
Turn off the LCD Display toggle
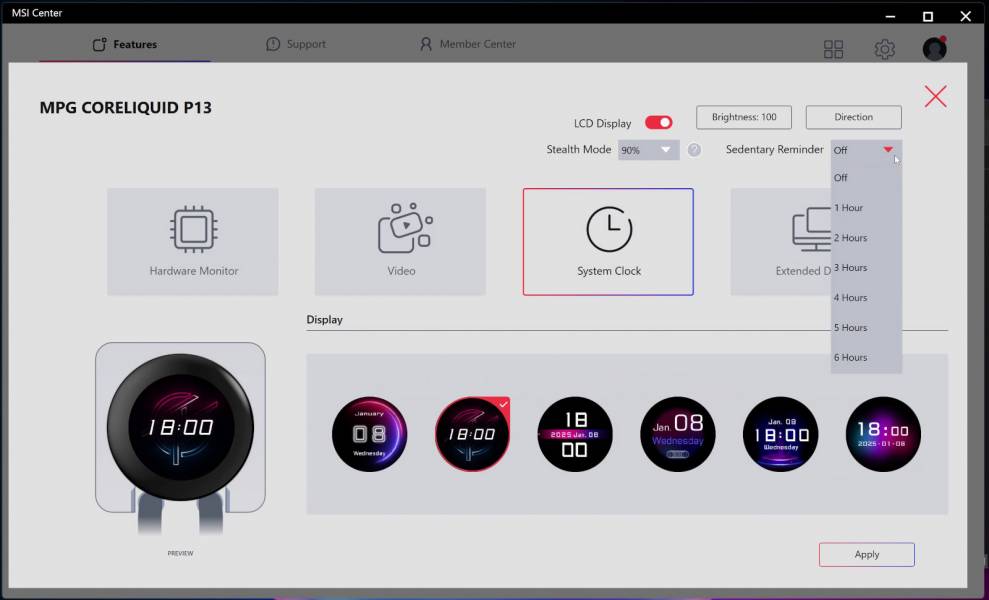(658, 123)
